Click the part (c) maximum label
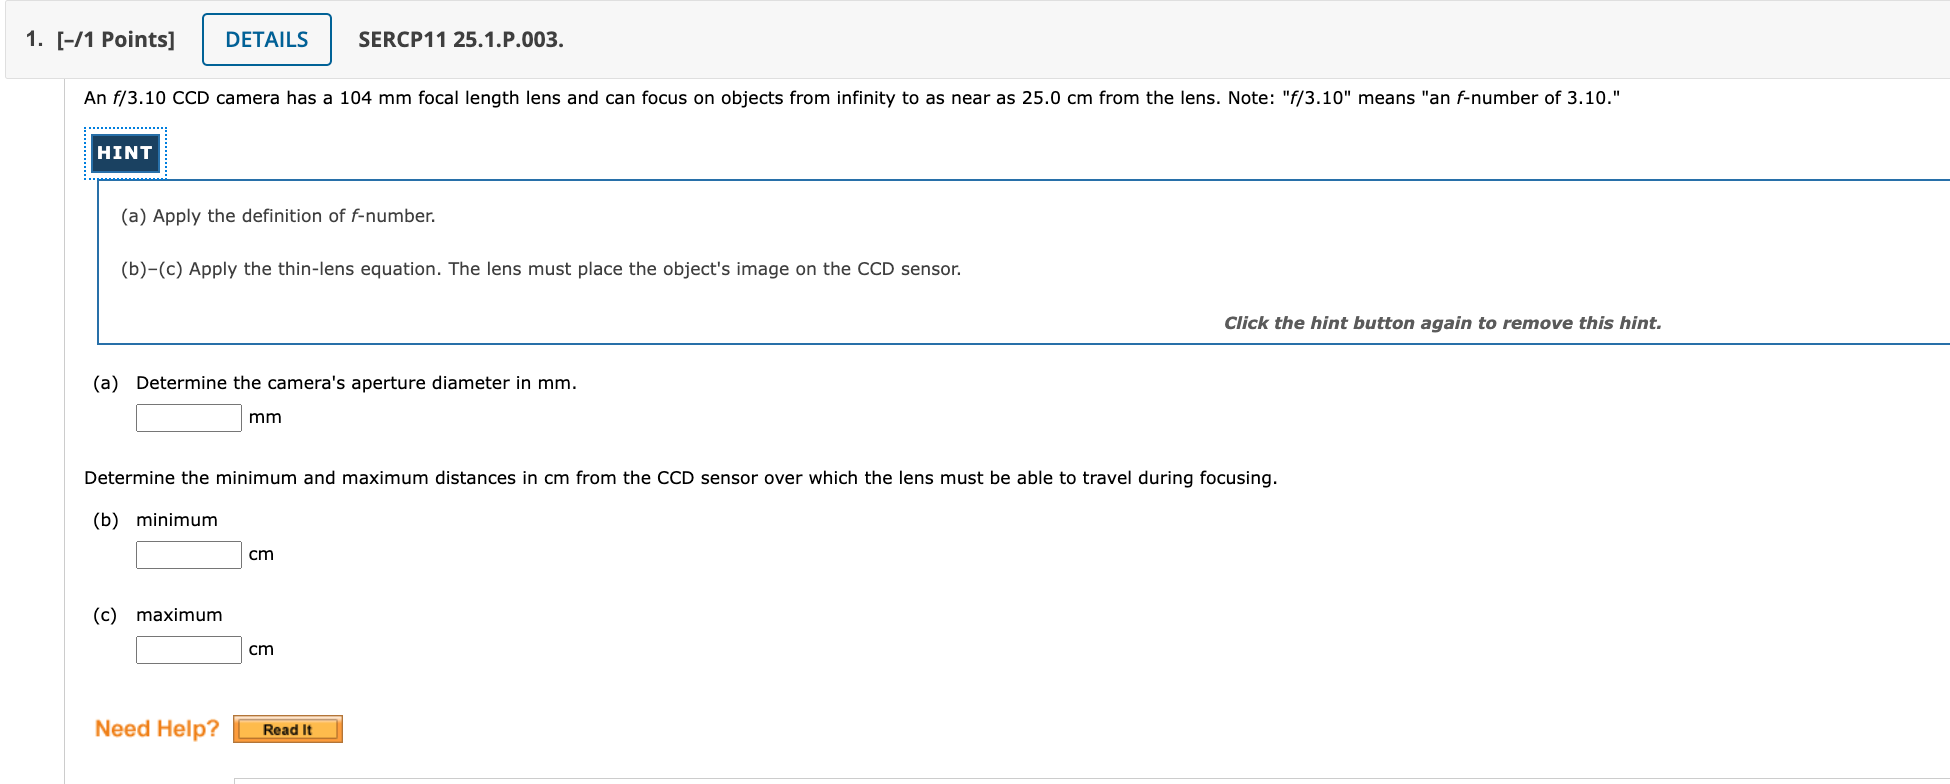The height and width of the screenshot is (784, 1950). 179,614
